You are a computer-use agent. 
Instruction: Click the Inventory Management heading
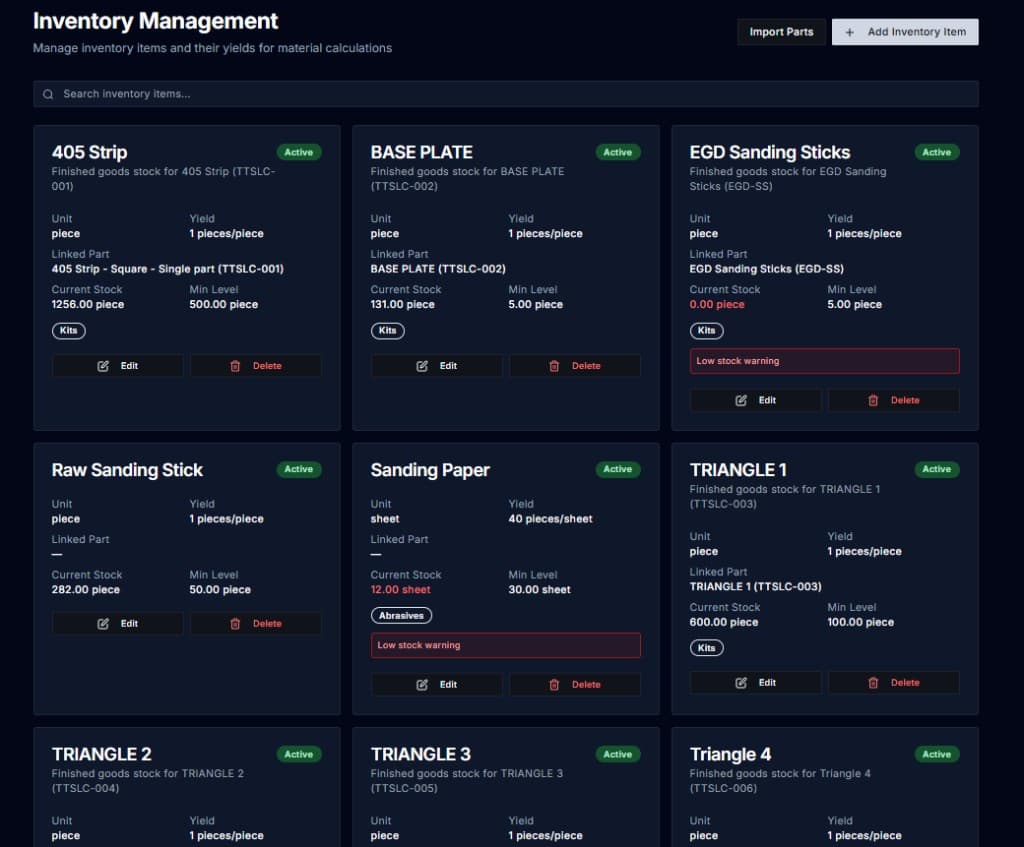tap(155, 21)
